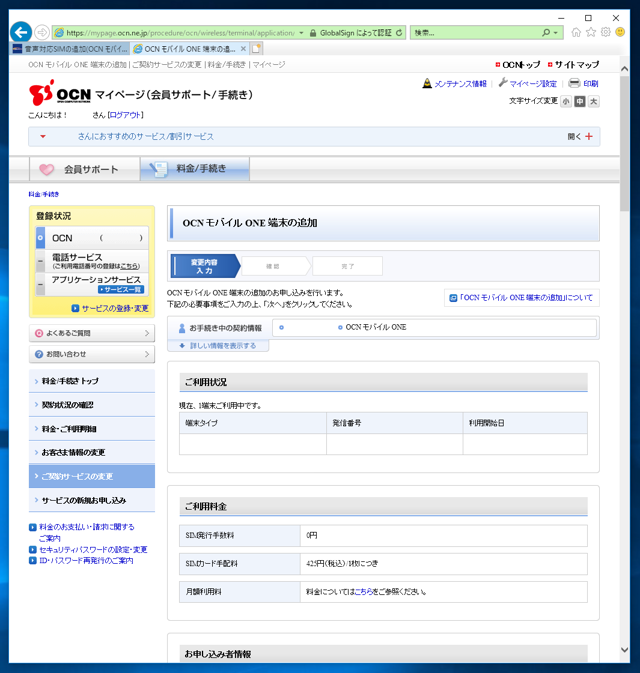Click the 利用開始日 column header

(x=525, y=423)
